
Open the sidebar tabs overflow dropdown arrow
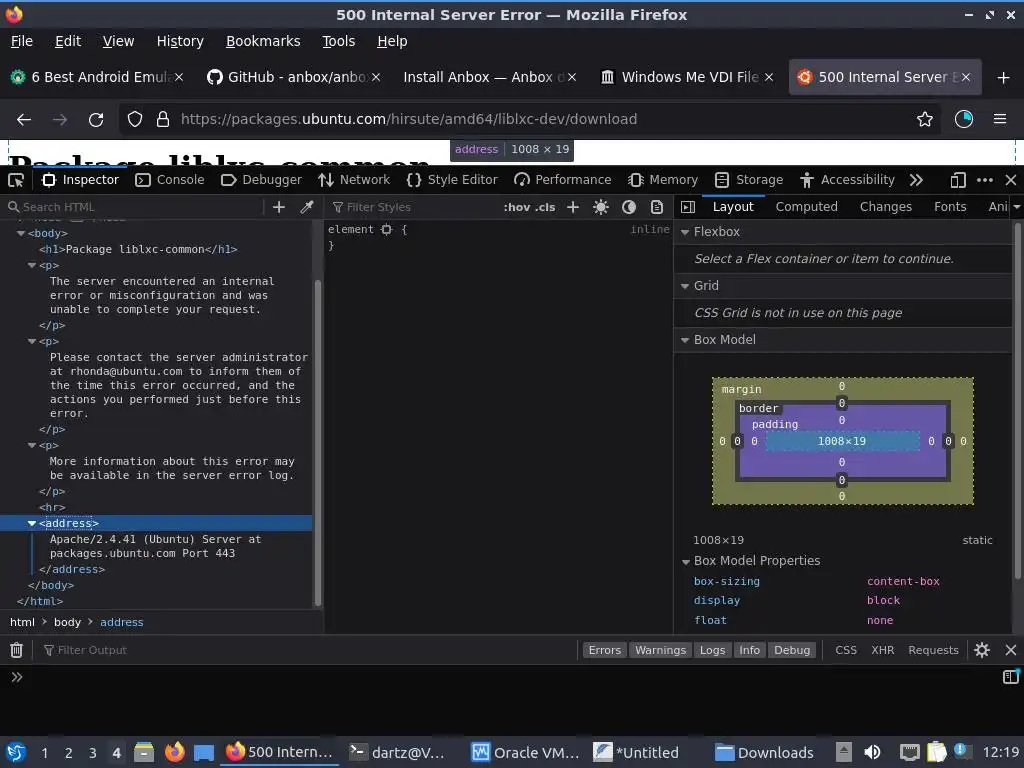(x=1017, y=207)
